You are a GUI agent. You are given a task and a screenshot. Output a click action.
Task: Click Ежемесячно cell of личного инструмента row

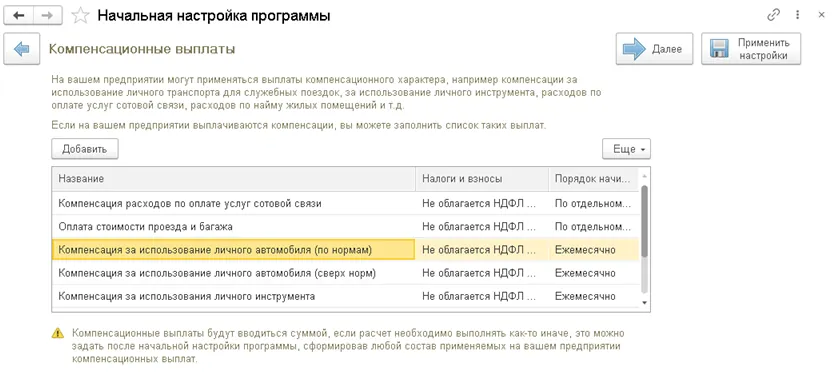pos(593,296)
